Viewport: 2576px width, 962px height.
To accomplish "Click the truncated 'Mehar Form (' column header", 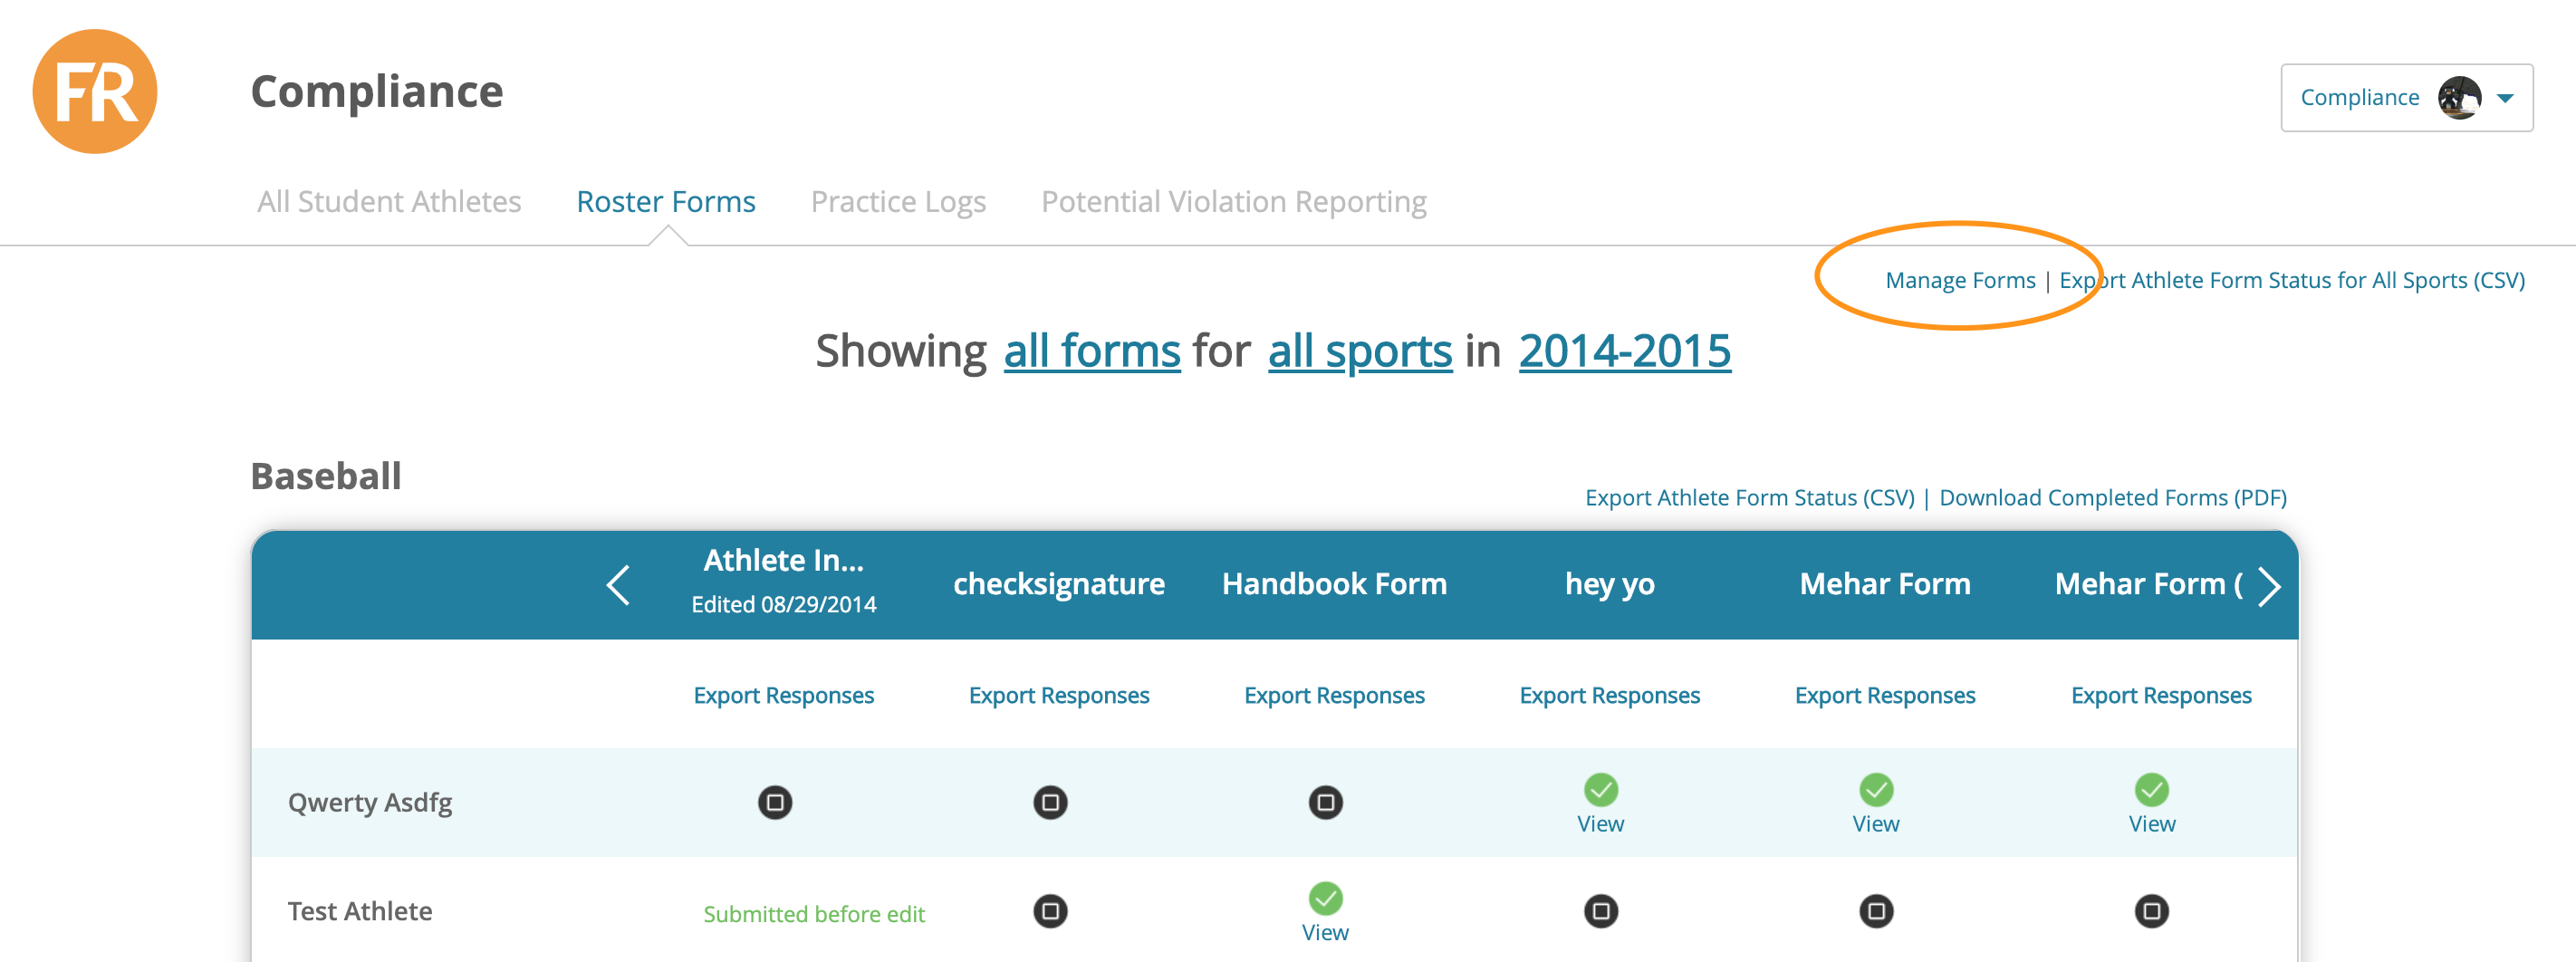I will (2148, 584).
